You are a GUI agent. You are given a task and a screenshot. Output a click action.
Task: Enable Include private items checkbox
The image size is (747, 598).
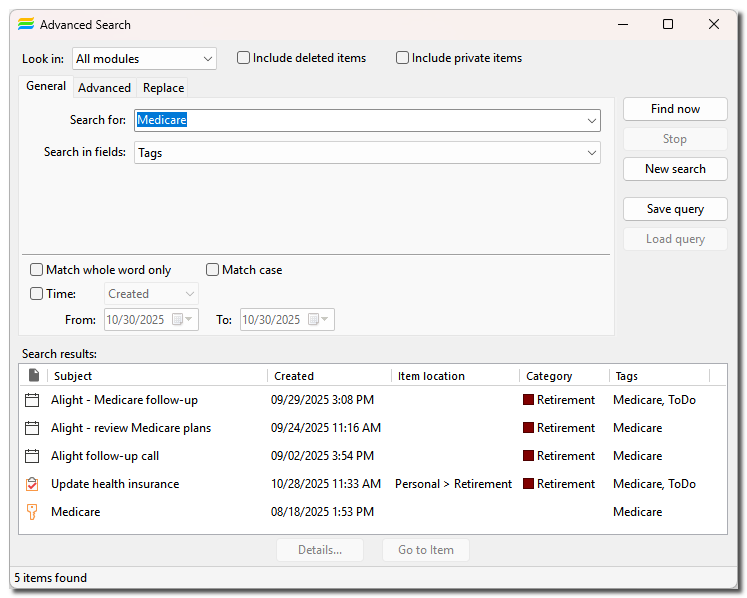pyautogui.click(x=402, y=58)
